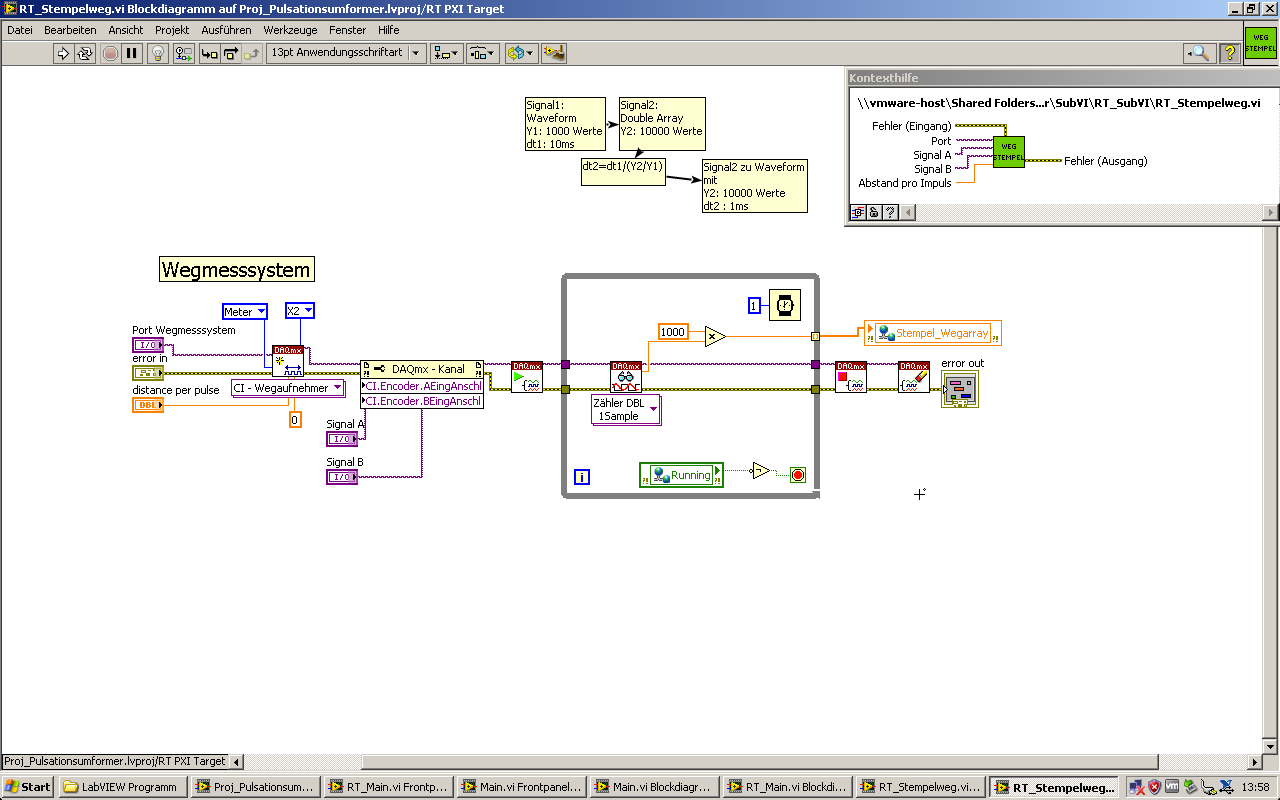Click the search magnifier toolbar button
This screenshot has width=1280, height=800.
[1200, 53]
